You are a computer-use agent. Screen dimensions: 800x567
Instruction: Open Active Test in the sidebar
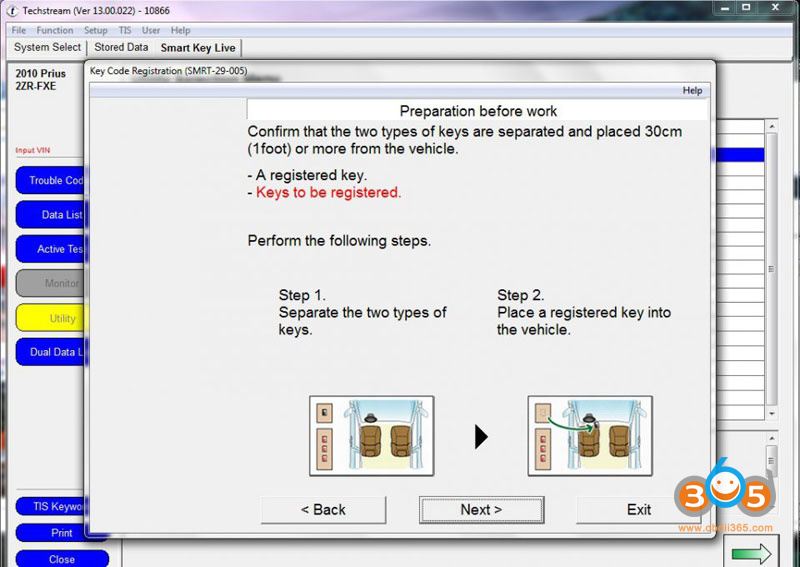[51, 249]
